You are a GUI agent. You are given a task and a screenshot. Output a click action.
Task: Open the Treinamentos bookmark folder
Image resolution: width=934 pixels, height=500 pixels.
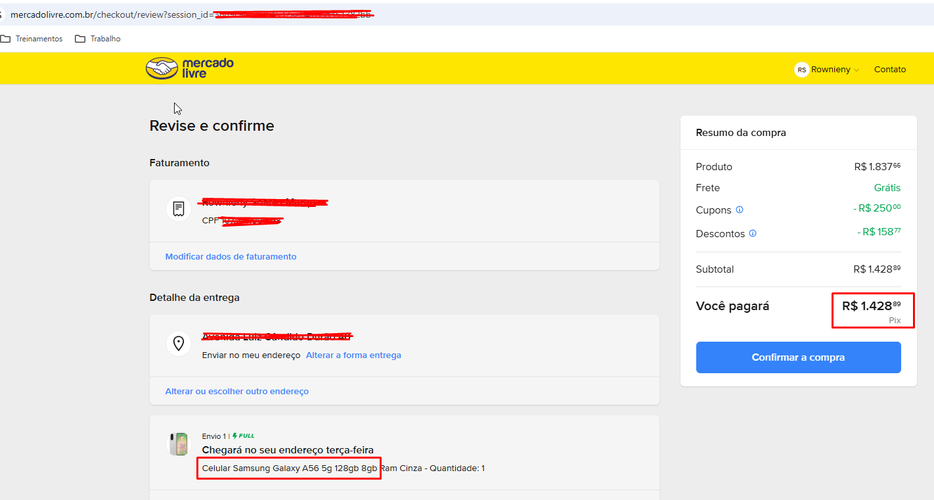click(x=32, y=39)
